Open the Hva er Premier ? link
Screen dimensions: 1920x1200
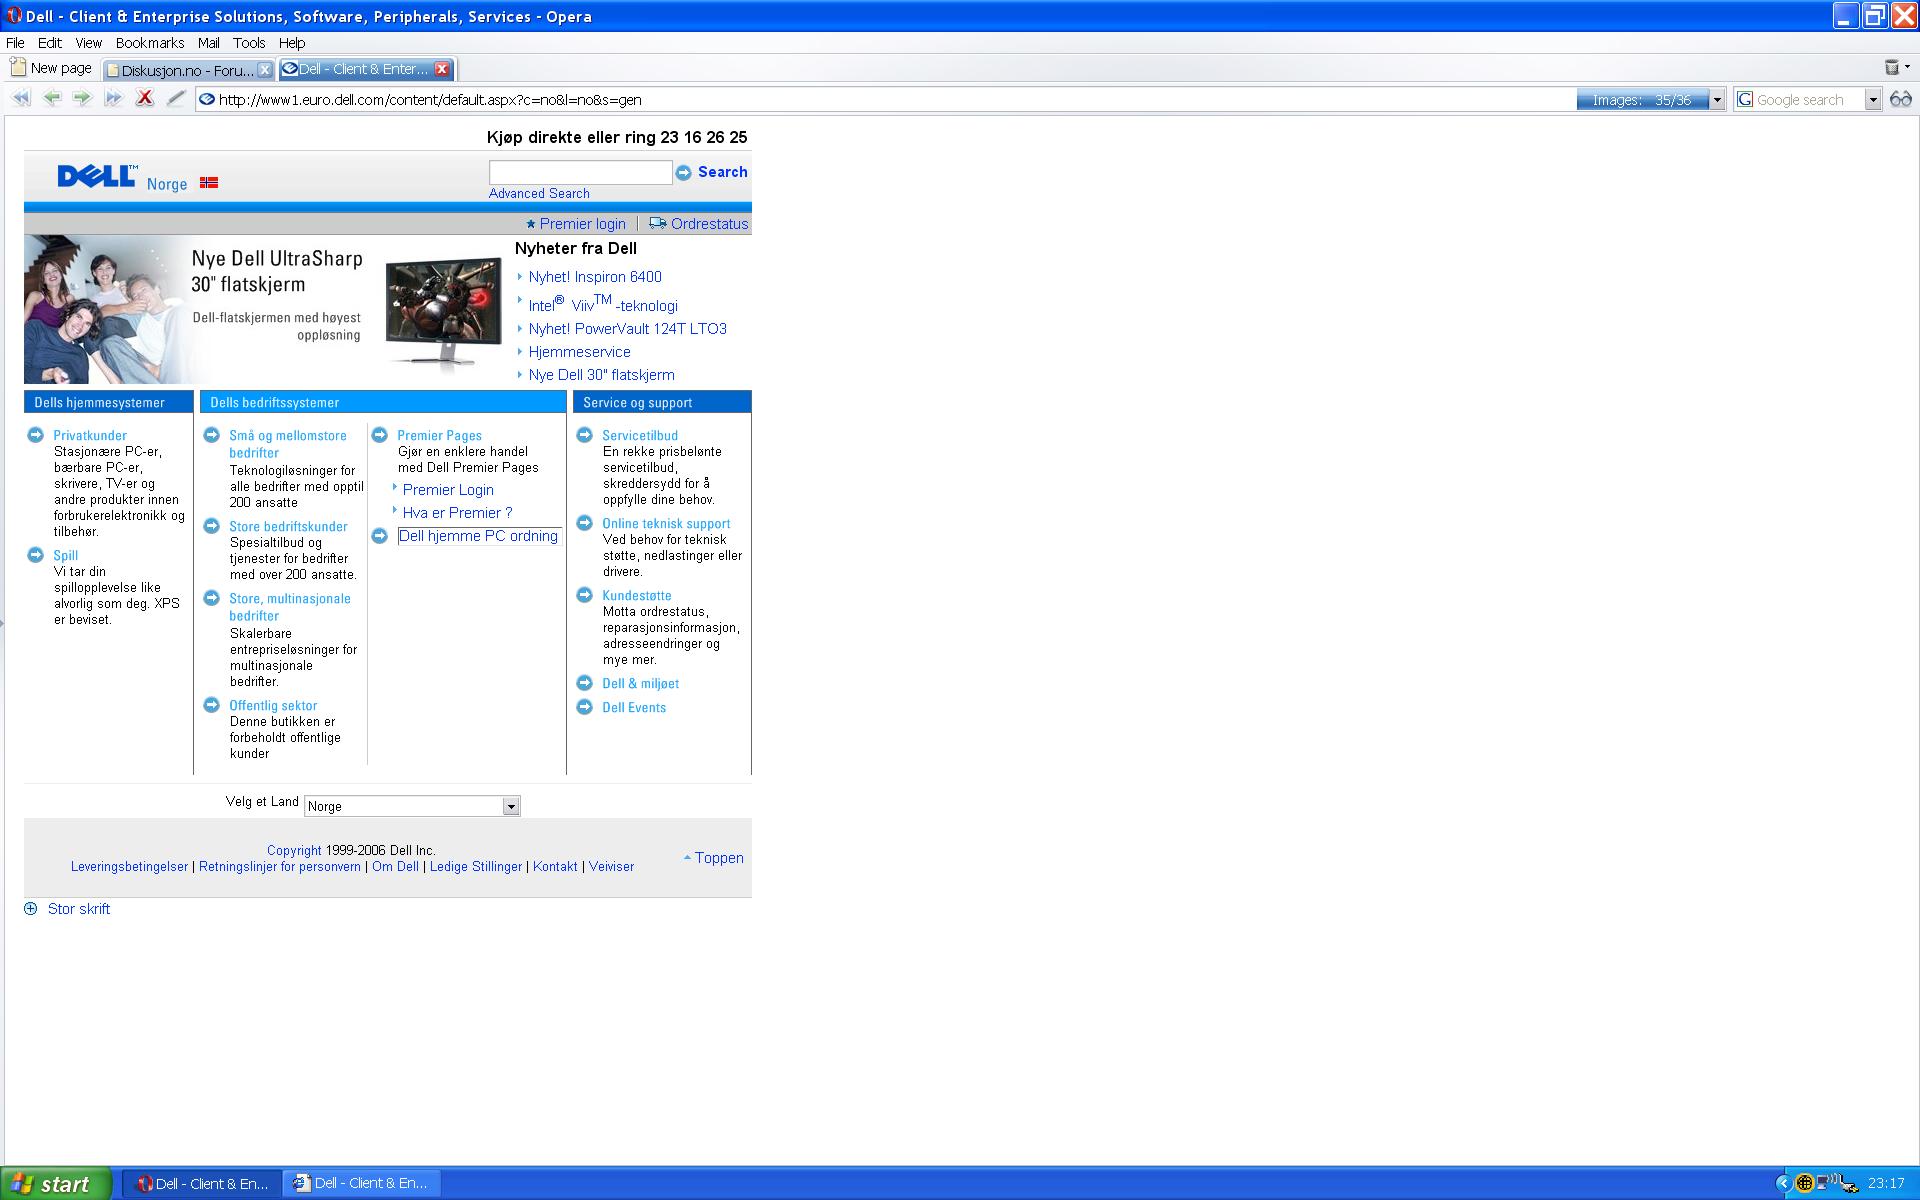(457, 513)
